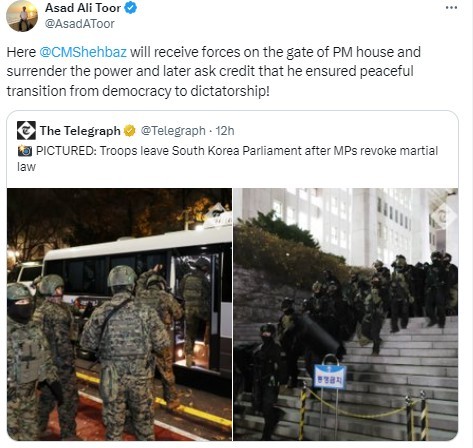Click the camera emoji before PICTURED

[x=25, y=151]
